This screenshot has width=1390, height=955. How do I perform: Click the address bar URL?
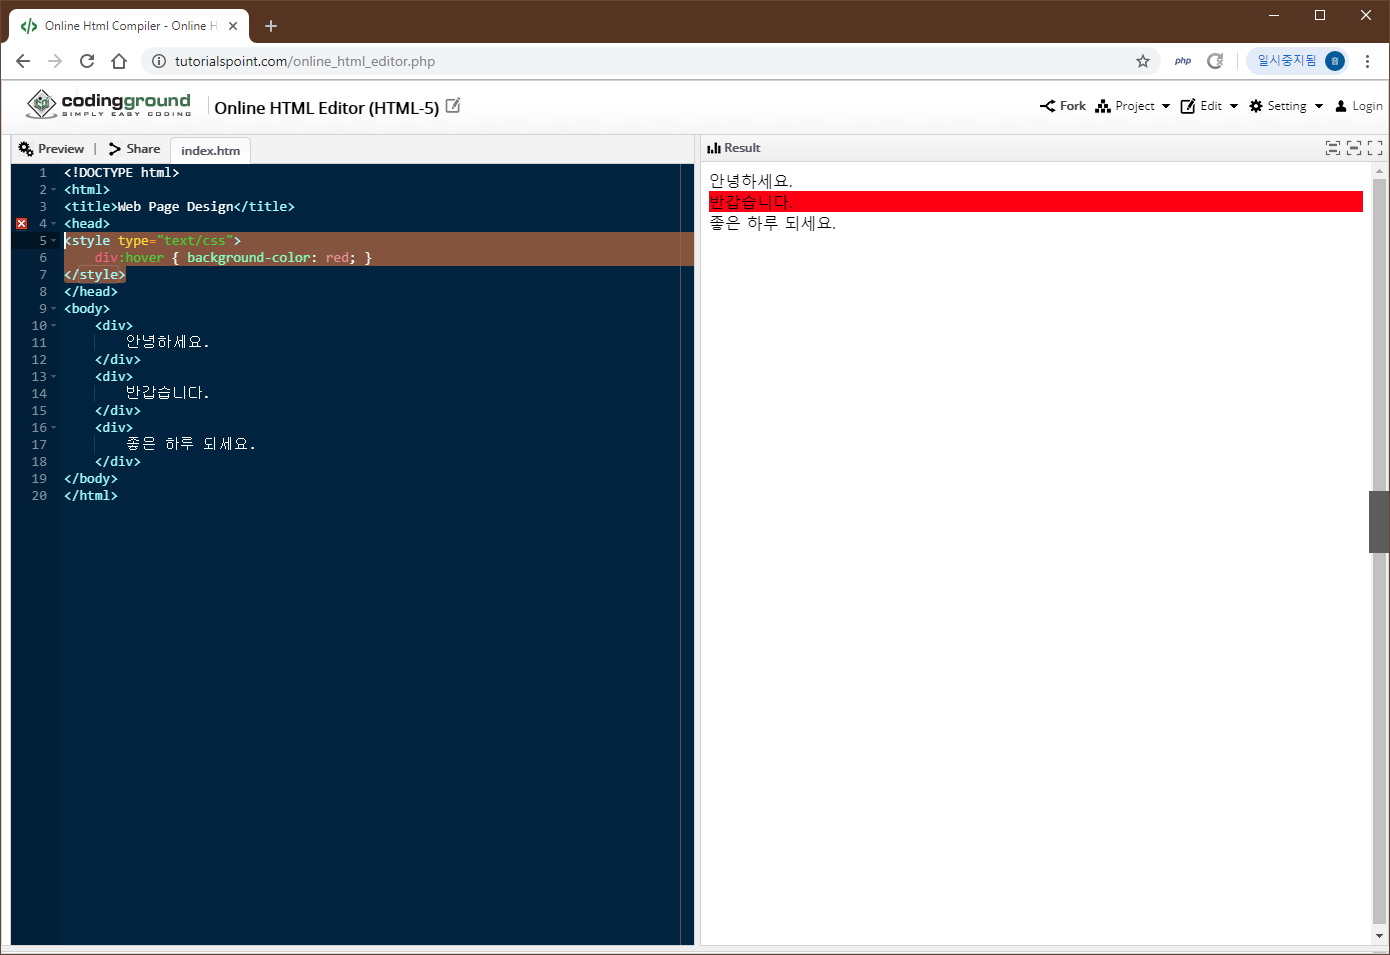(305, 61)
